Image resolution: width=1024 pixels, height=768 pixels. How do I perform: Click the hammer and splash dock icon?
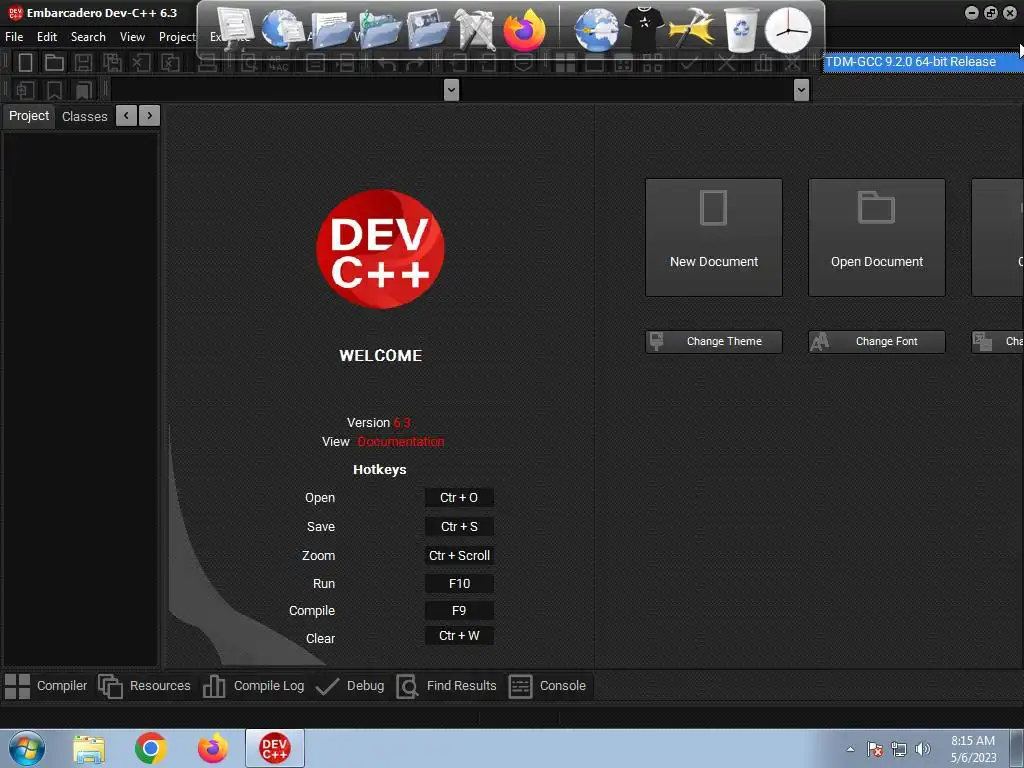692,29
